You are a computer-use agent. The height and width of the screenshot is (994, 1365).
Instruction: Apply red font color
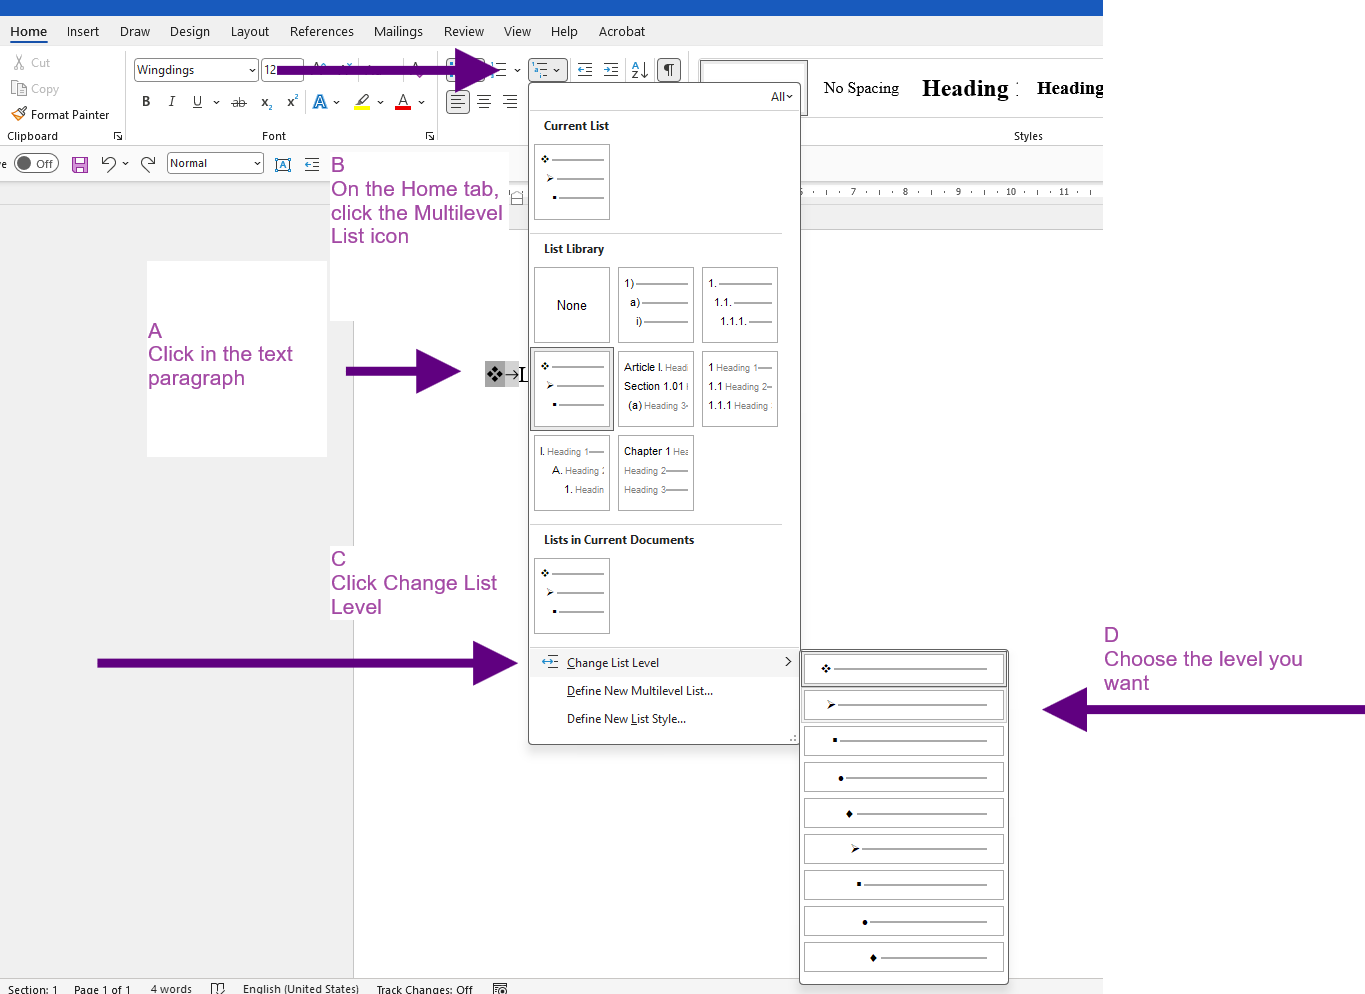(x=403, y=102)
